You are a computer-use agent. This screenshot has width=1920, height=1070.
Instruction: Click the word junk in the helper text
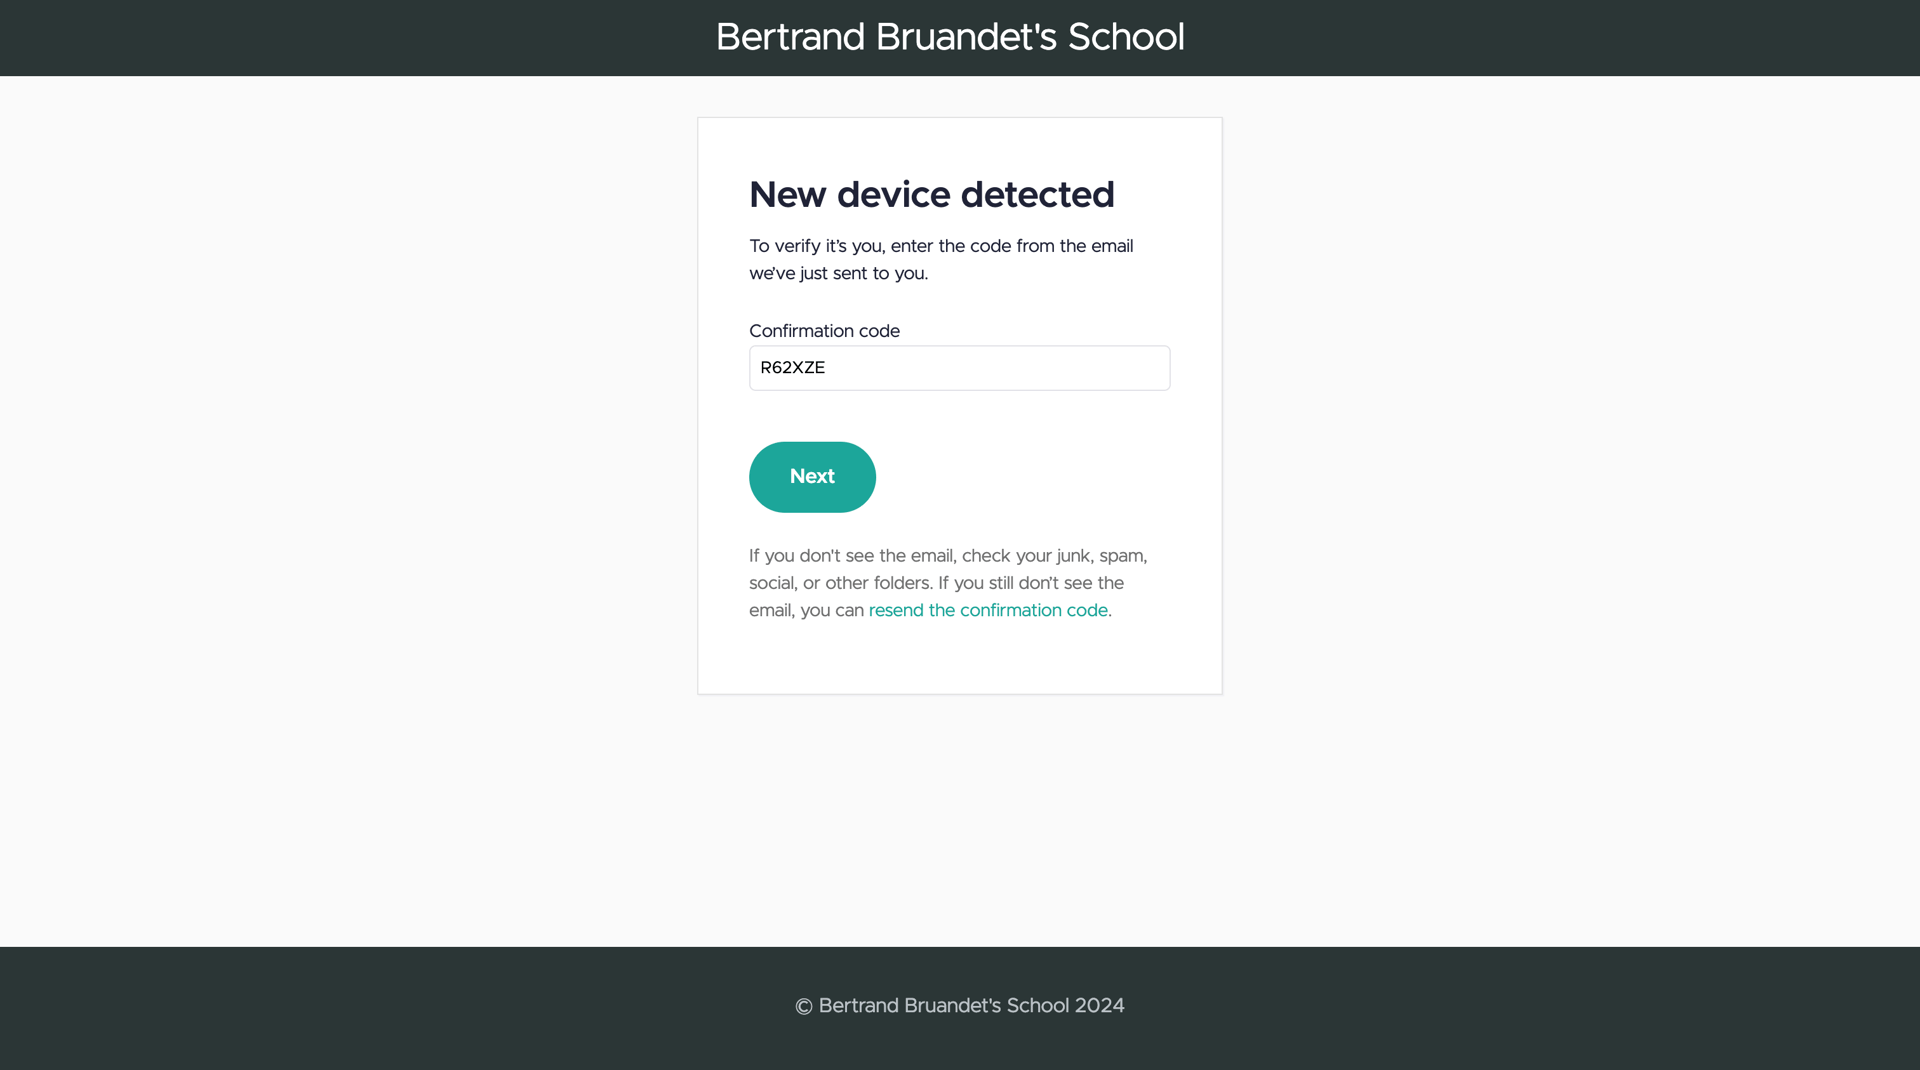pyautogui.click(x=1073, y=556)
